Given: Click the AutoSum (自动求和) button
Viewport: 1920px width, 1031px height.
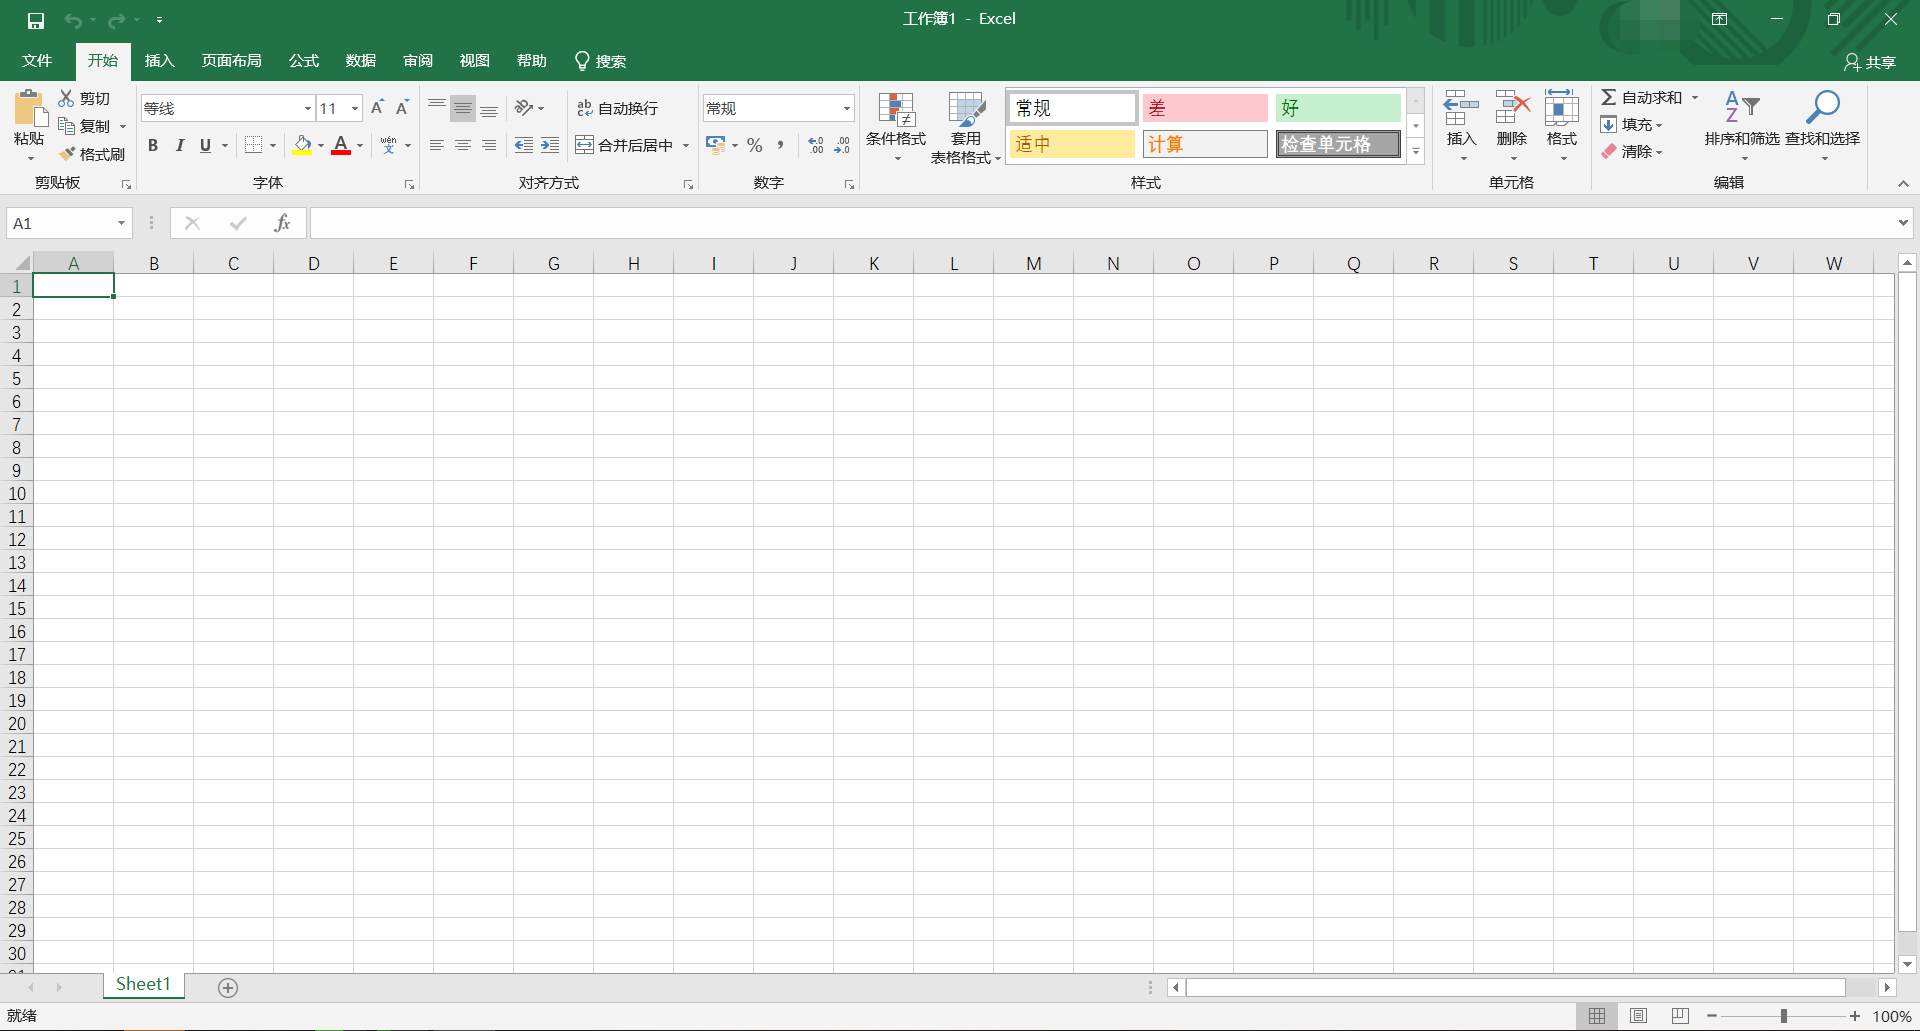Looking at the screenshot, I should 1641,97.
